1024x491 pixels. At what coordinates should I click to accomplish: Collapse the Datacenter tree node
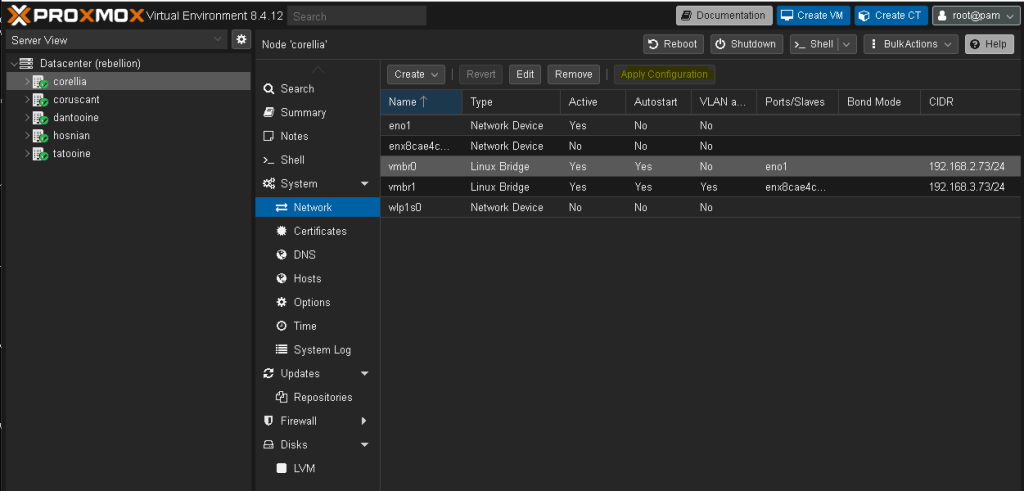point(14,63)
